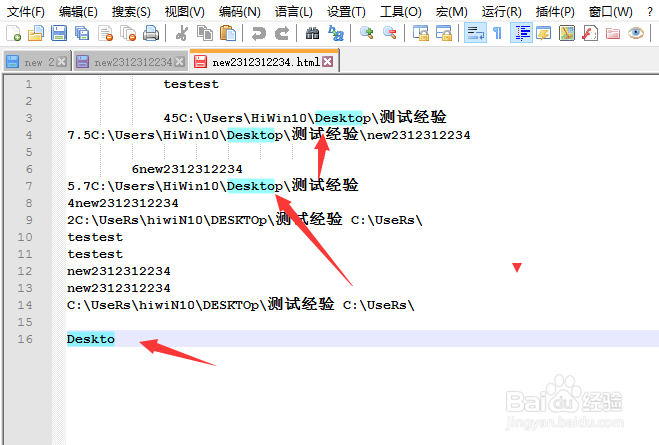This screenshot has width=659, height=445.
Task: Close the 'new2312312234.html' tab
Action: [328, 62]
